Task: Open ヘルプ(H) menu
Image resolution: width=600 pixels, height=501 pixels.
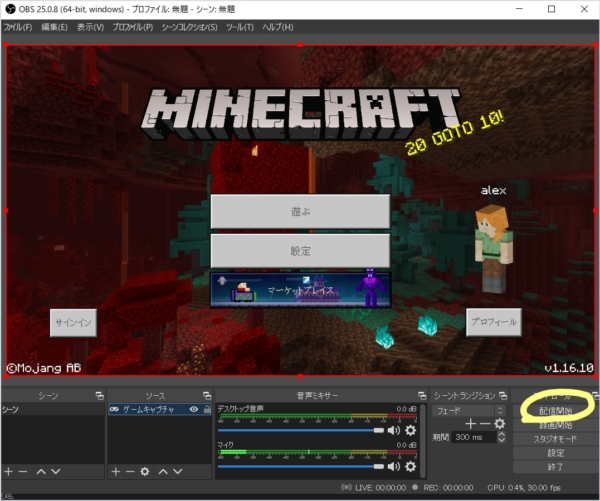Action: [278, 27]
